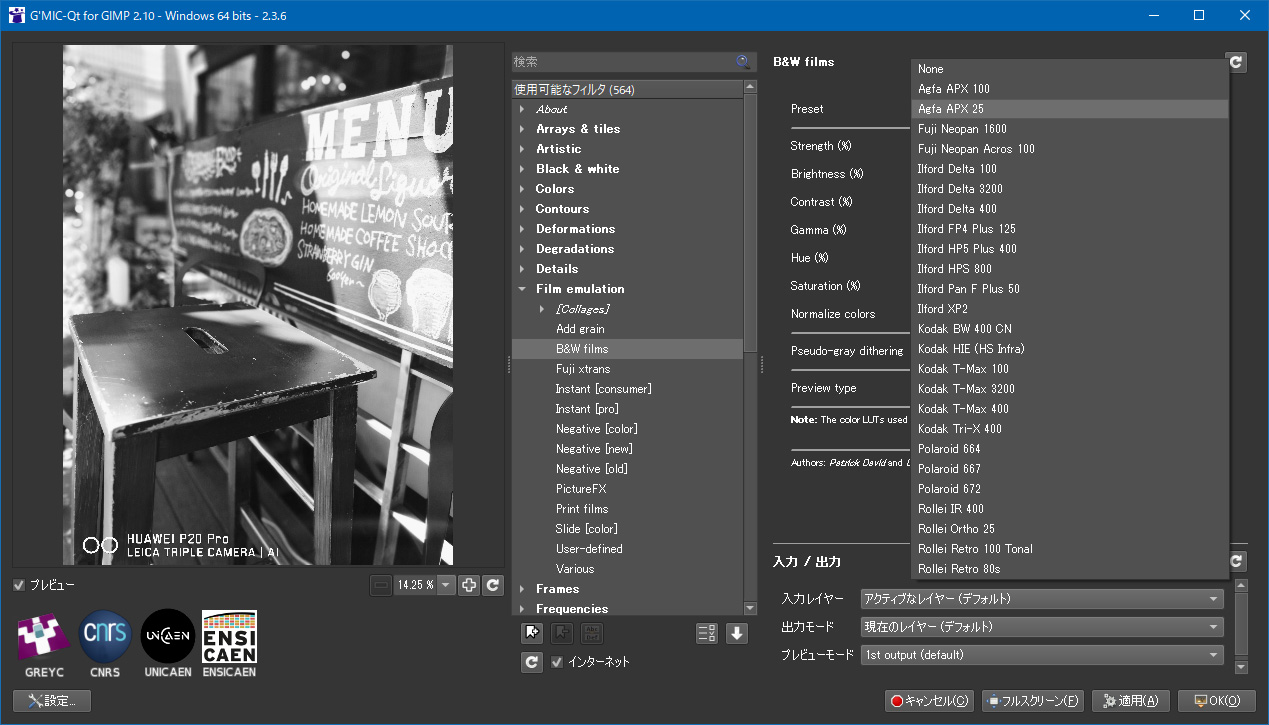Open the プレビューモード dropdown
Viewport: 1269px width, 725px height.
click(1042, 655)
